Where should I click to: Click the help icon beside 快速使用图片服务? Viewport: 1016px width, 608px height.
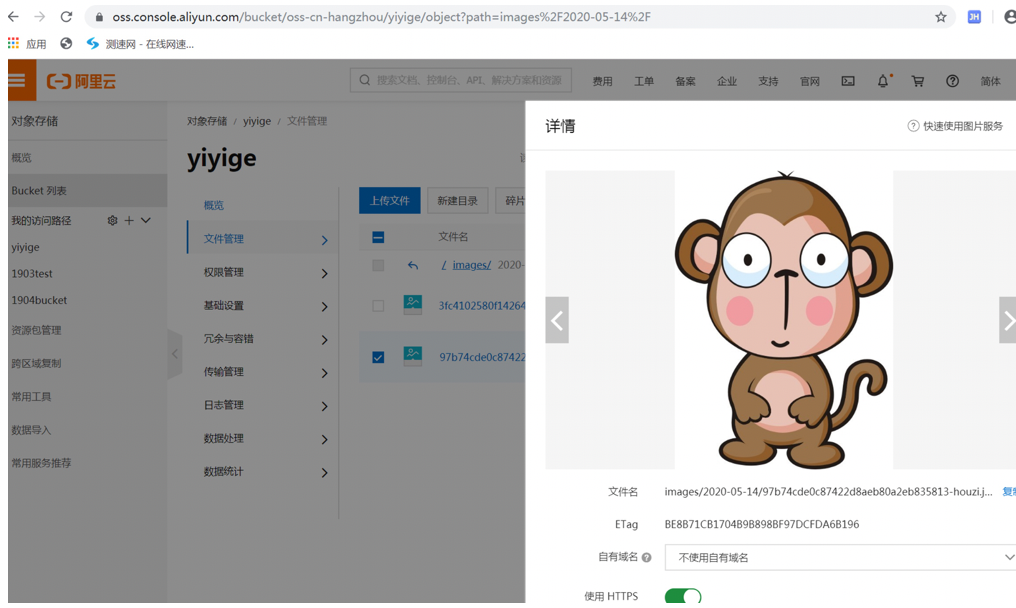[x=913, y=126]
